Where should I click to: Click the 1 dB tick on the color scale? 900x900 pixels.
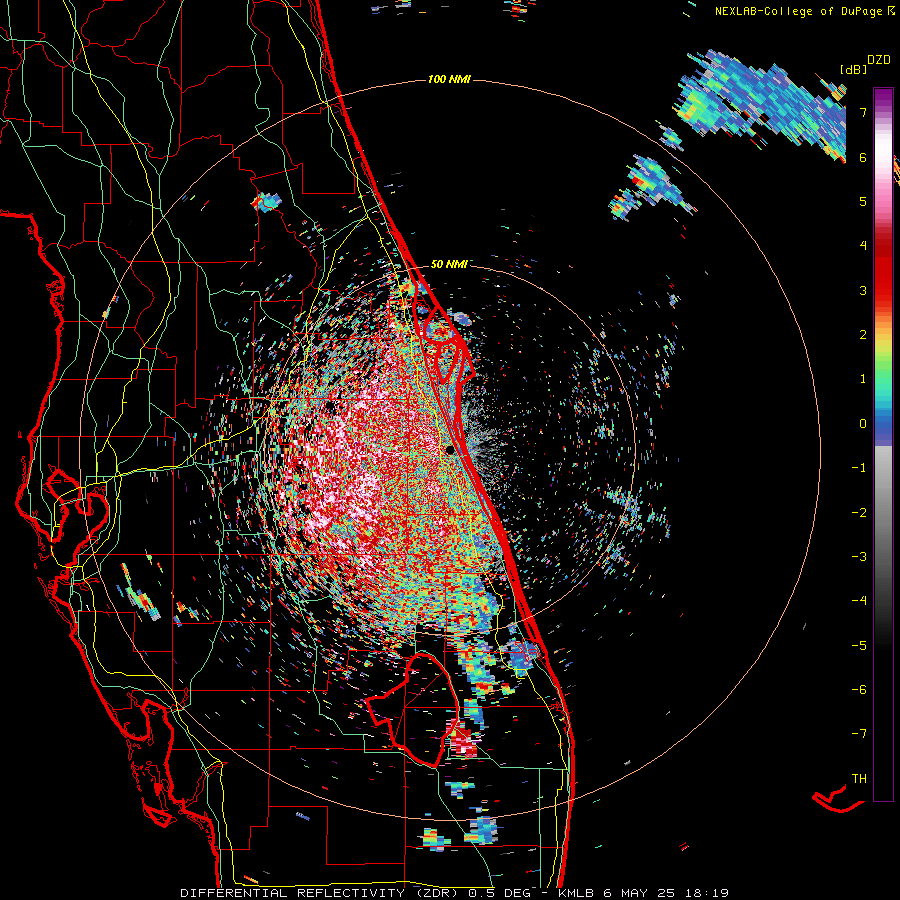pyautogui.click(x=863, y=379)
